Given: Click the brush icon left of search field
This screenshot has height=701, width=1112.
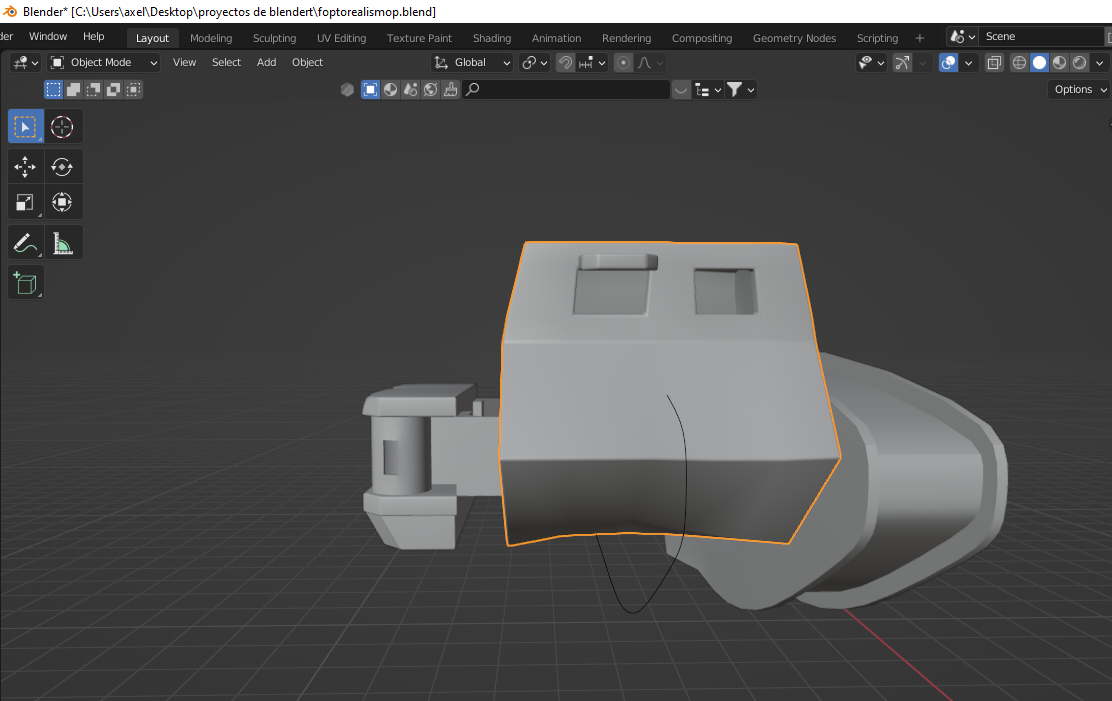Looking at the screenshot, I should (x=450, y=89).
